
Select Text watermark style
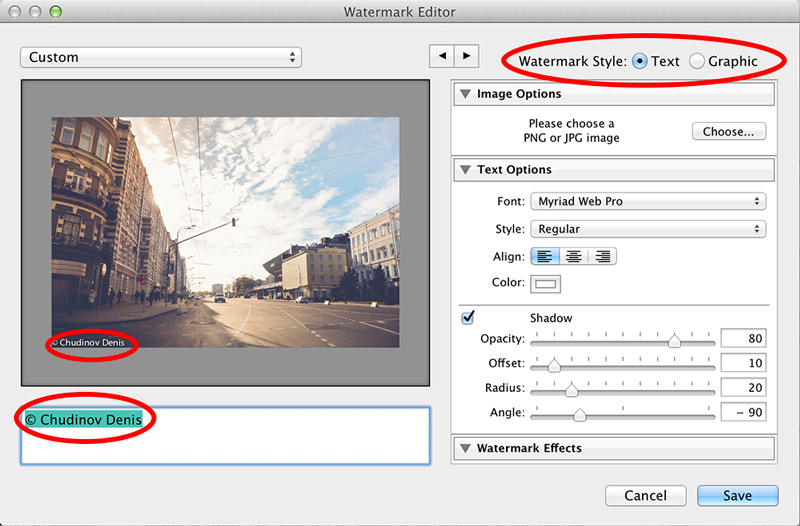[639, 61]
